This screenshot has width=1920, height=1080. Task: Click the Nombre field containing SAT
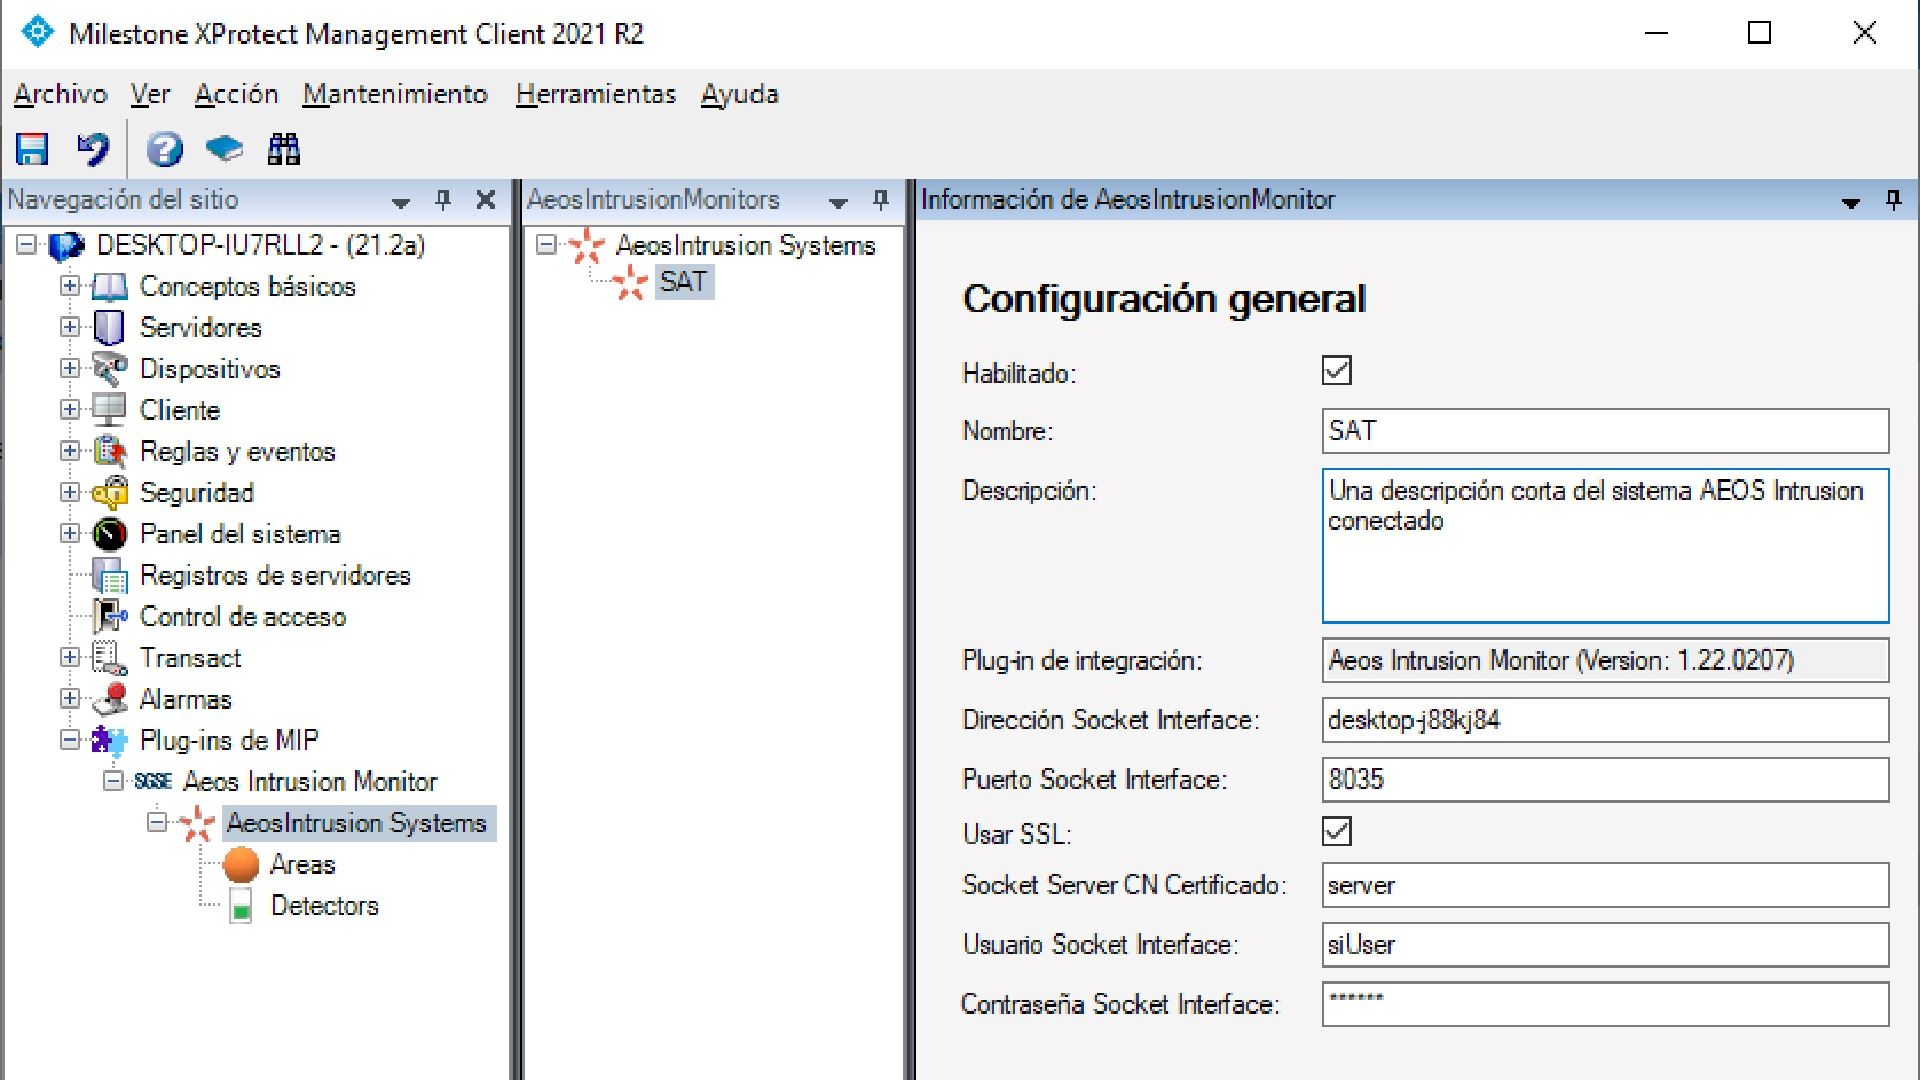point(1605,431)
